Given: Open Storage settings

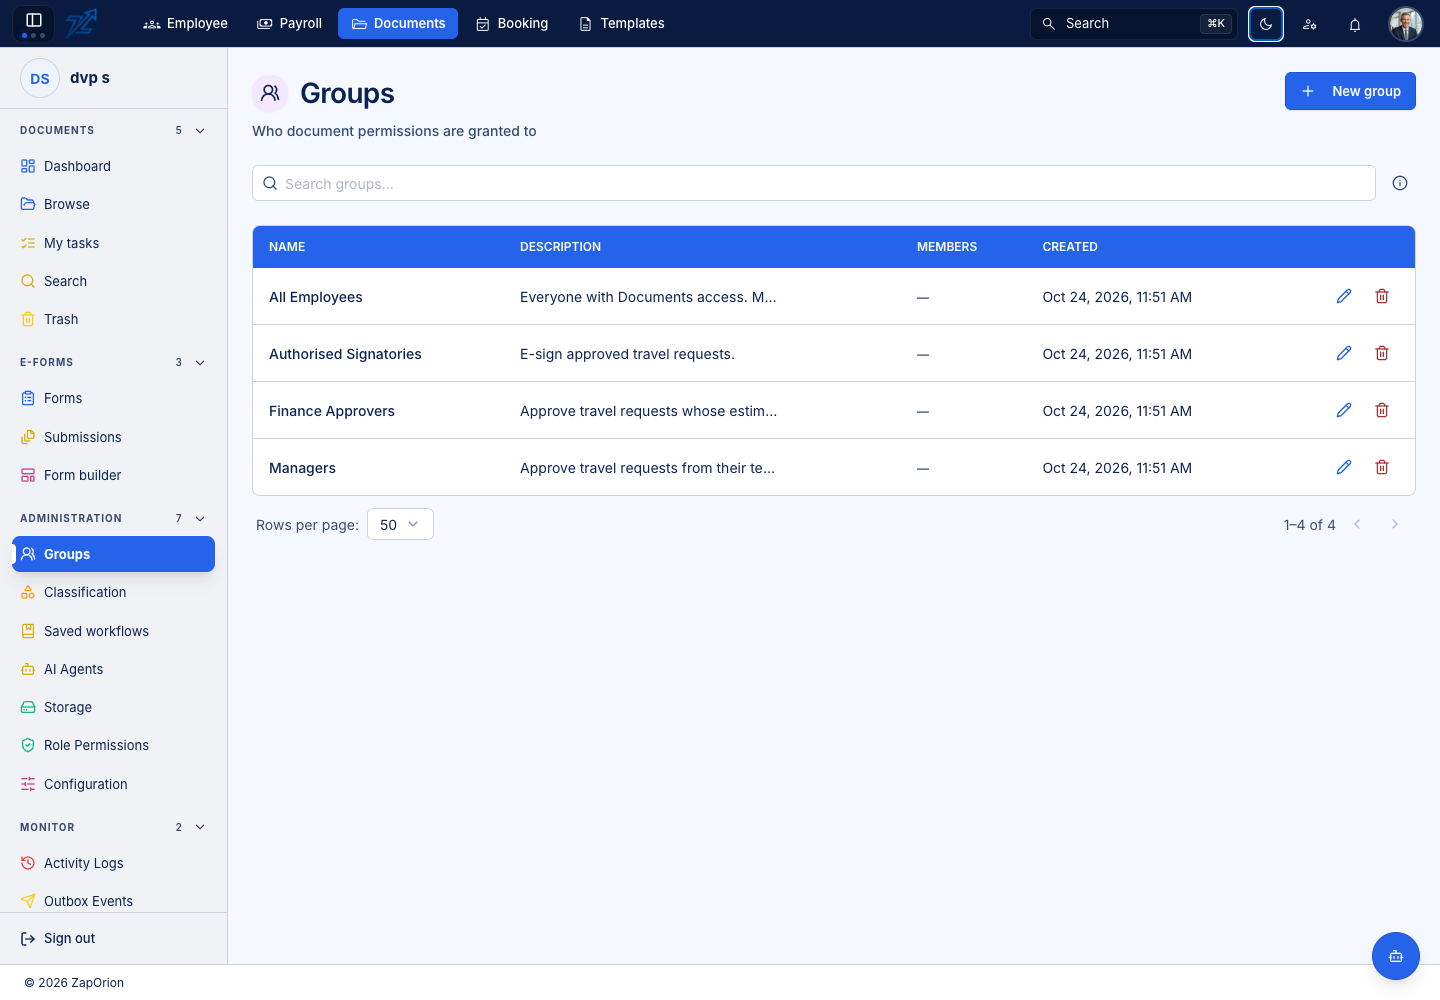Looking at the screenshot, I should (113, 707).
